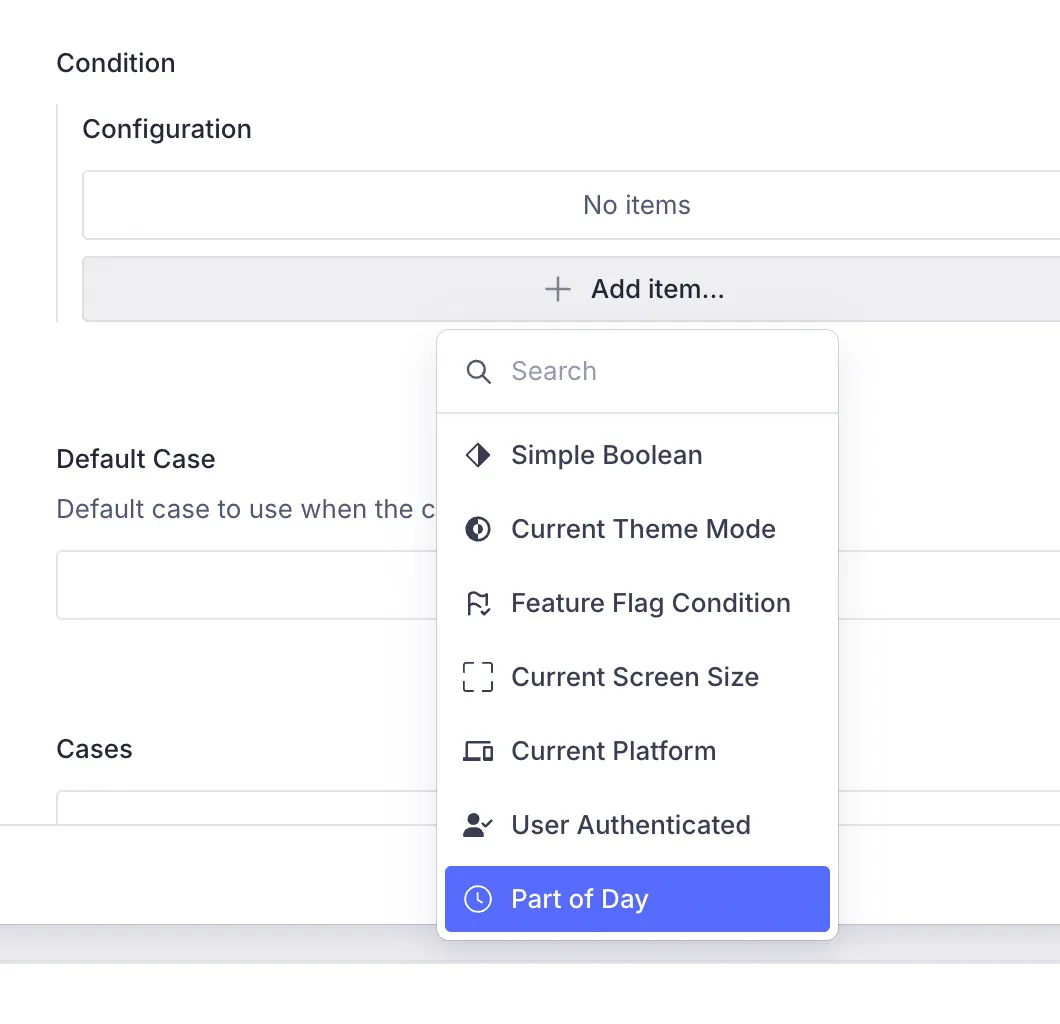Choose Simple Boolean from the list

coord(606,455)
